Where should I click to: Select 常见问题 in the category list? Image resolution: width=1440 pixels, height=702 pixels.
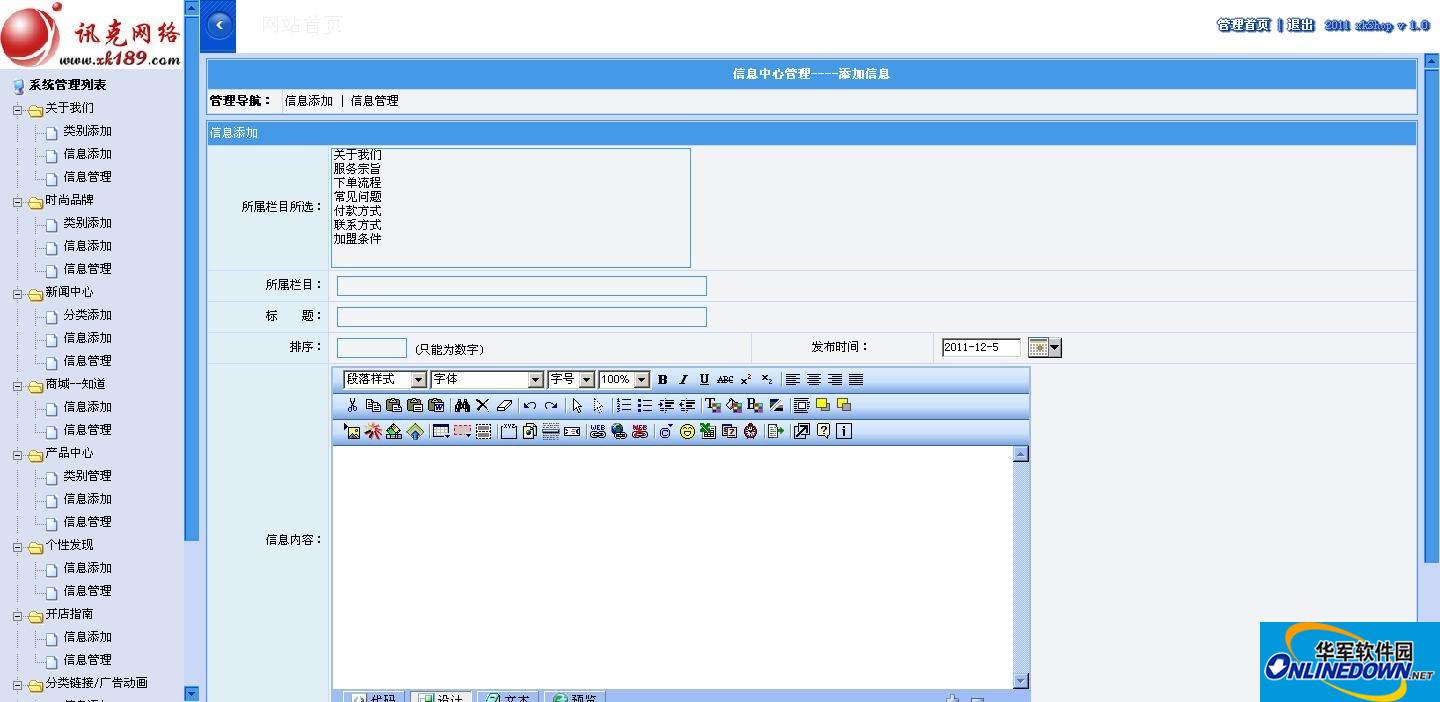coord(357,197)
